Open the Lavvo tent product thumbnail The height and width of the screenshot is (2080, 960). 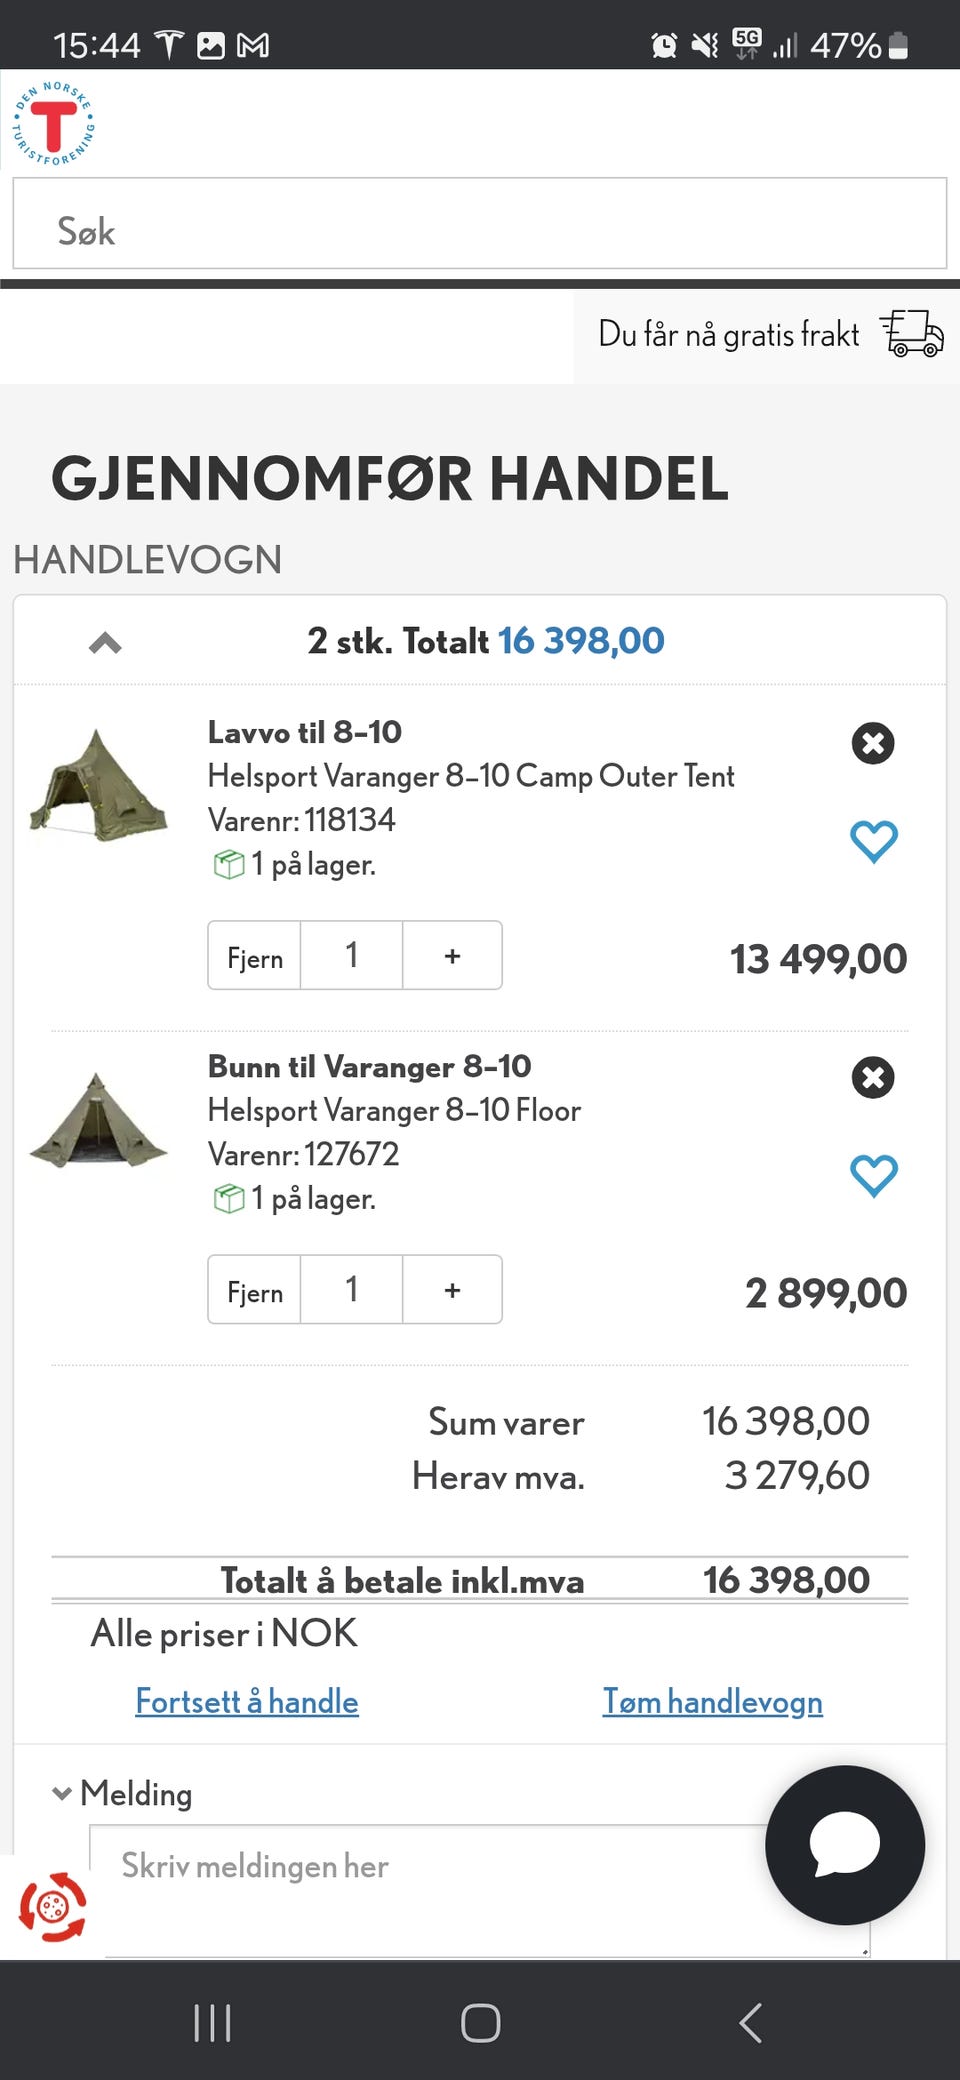point(98,785)
